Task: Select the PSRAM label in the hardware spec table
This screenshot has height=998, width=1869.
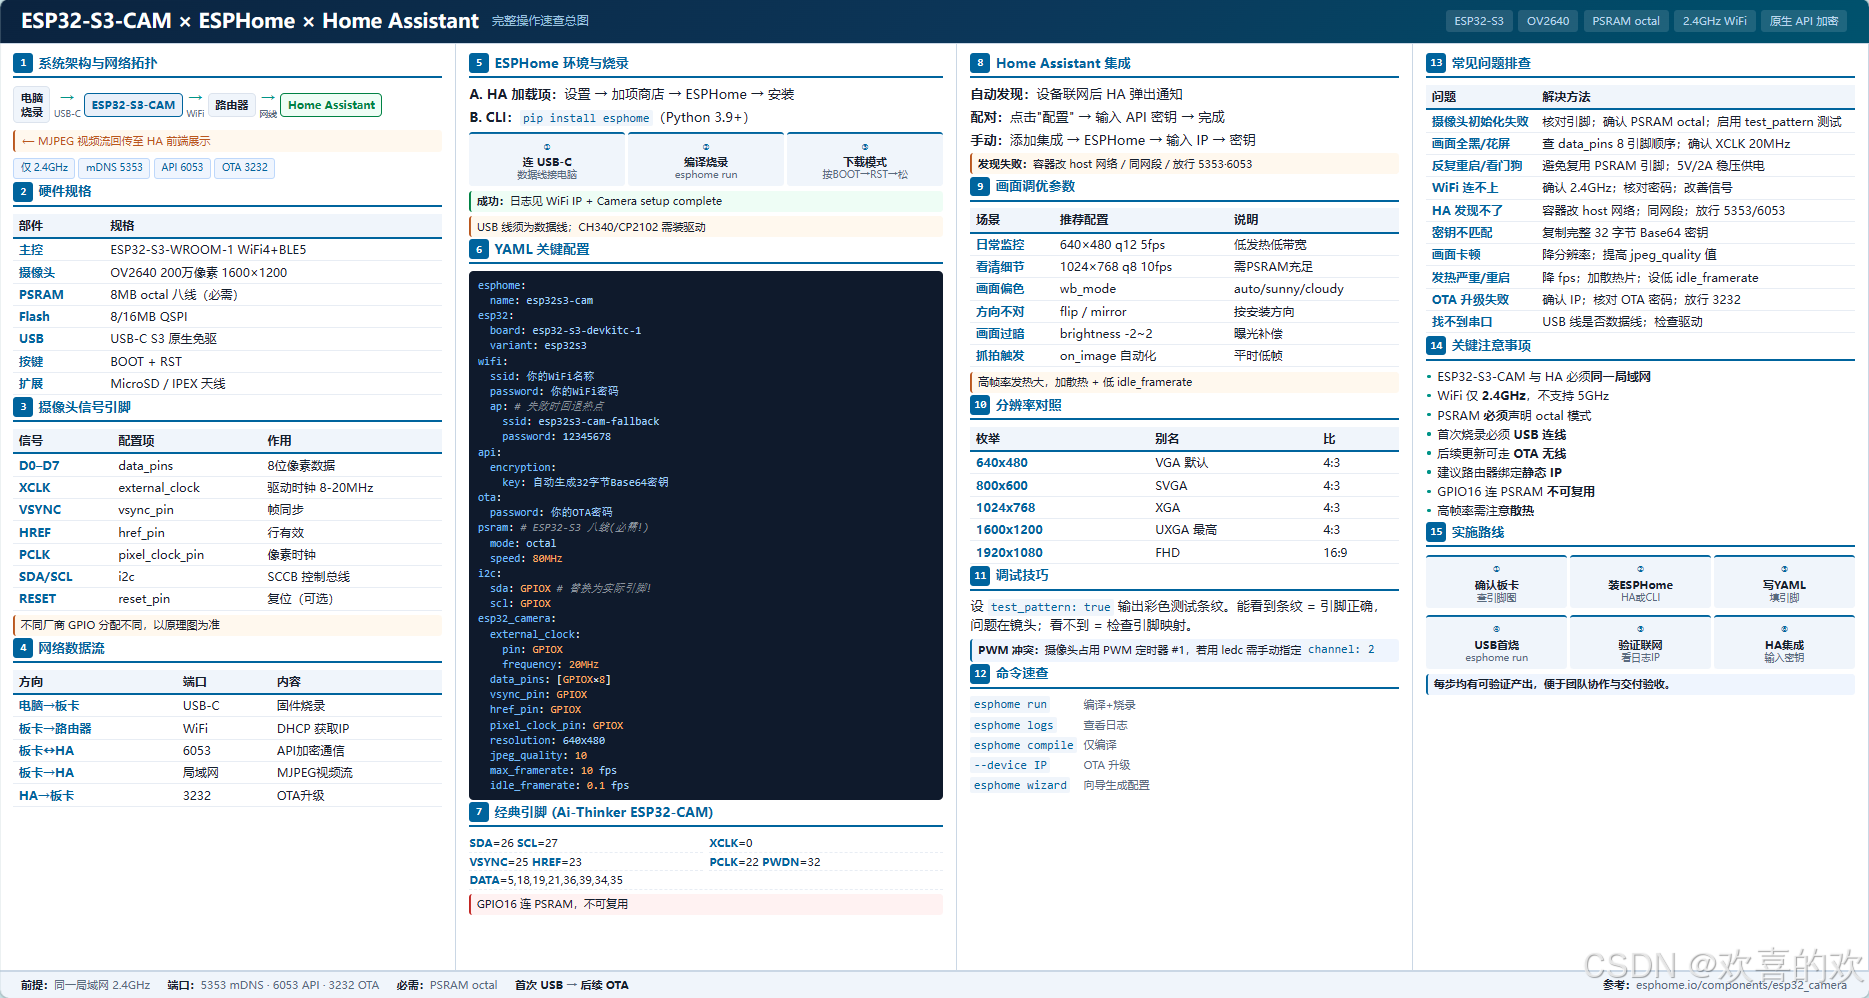Action: click(41, 295)
